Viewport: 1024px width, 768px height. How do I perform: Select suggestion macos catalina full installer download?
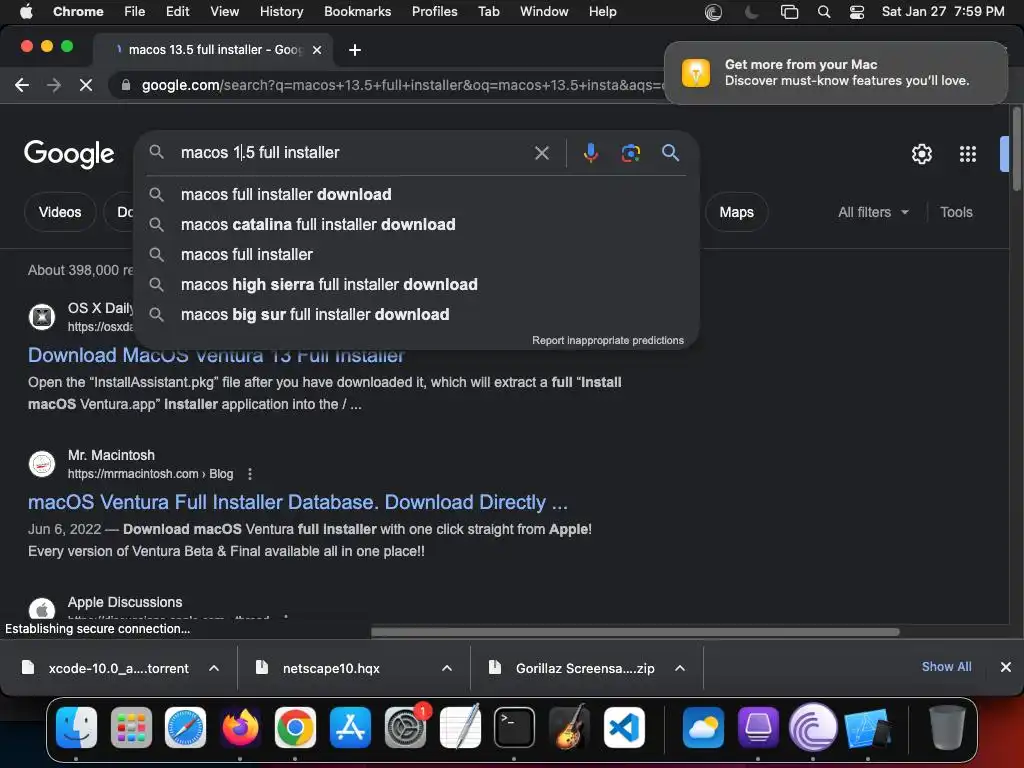pyautogui.click(x=417, y=225)
